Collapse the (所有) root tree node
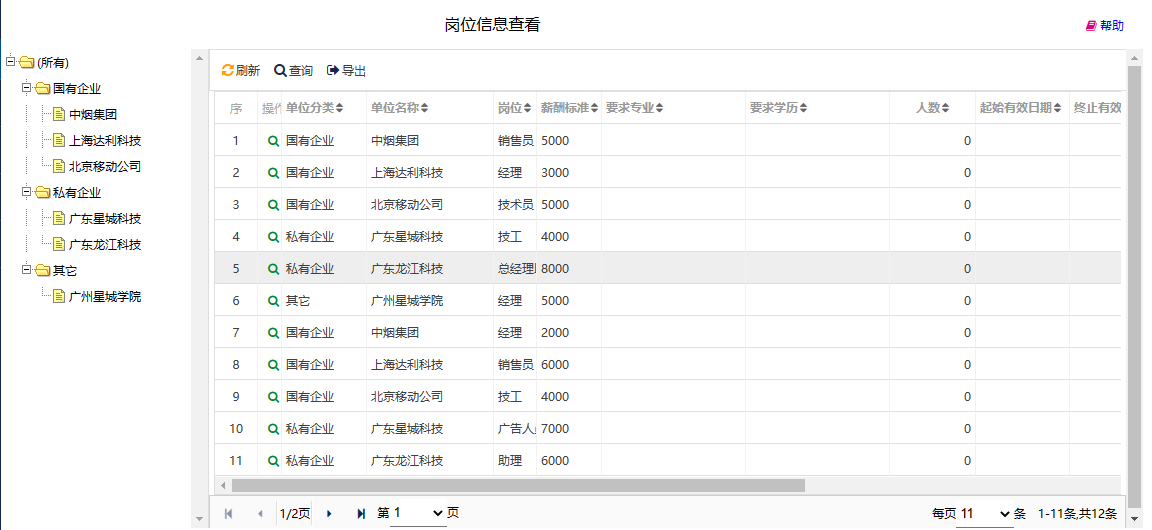 [x=10, y=62]
